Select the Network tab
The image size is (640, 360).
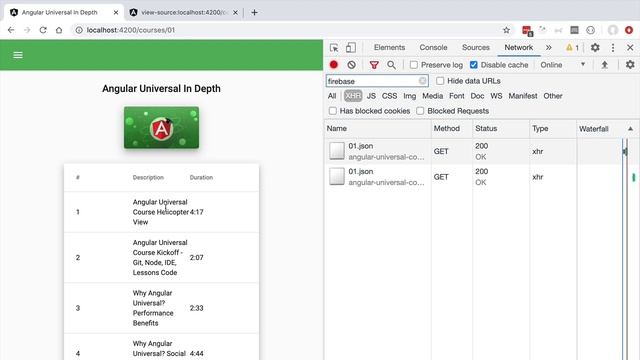click(x=518, y=47)
